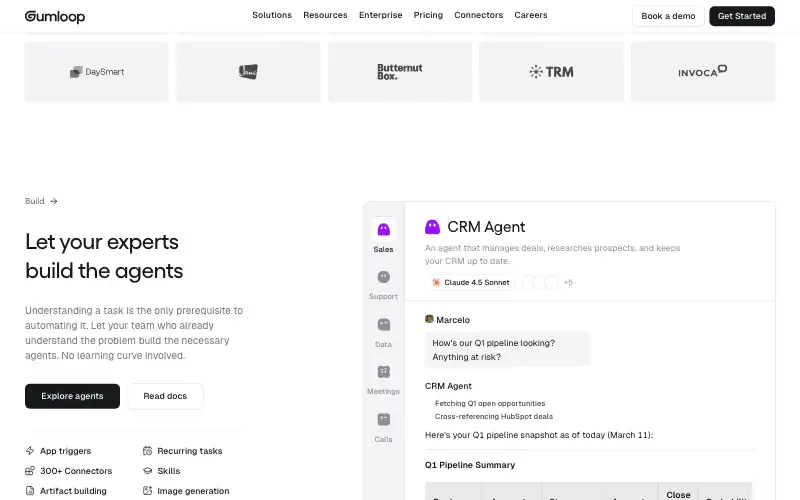Click the "Skills" feature text
Screen dimensions: 800x500
(168, 471)
